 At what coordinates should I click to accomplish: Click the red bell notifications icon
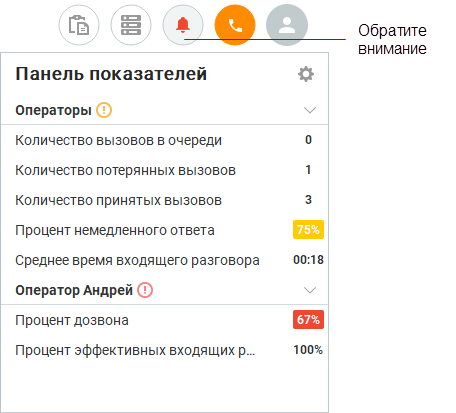(183, 25)
